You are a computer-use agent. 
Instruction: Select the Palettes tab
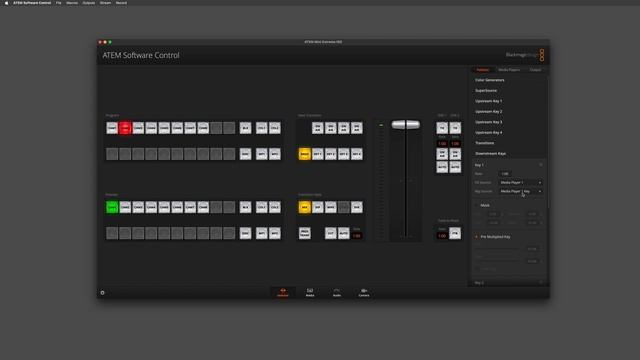pos(483,70)
